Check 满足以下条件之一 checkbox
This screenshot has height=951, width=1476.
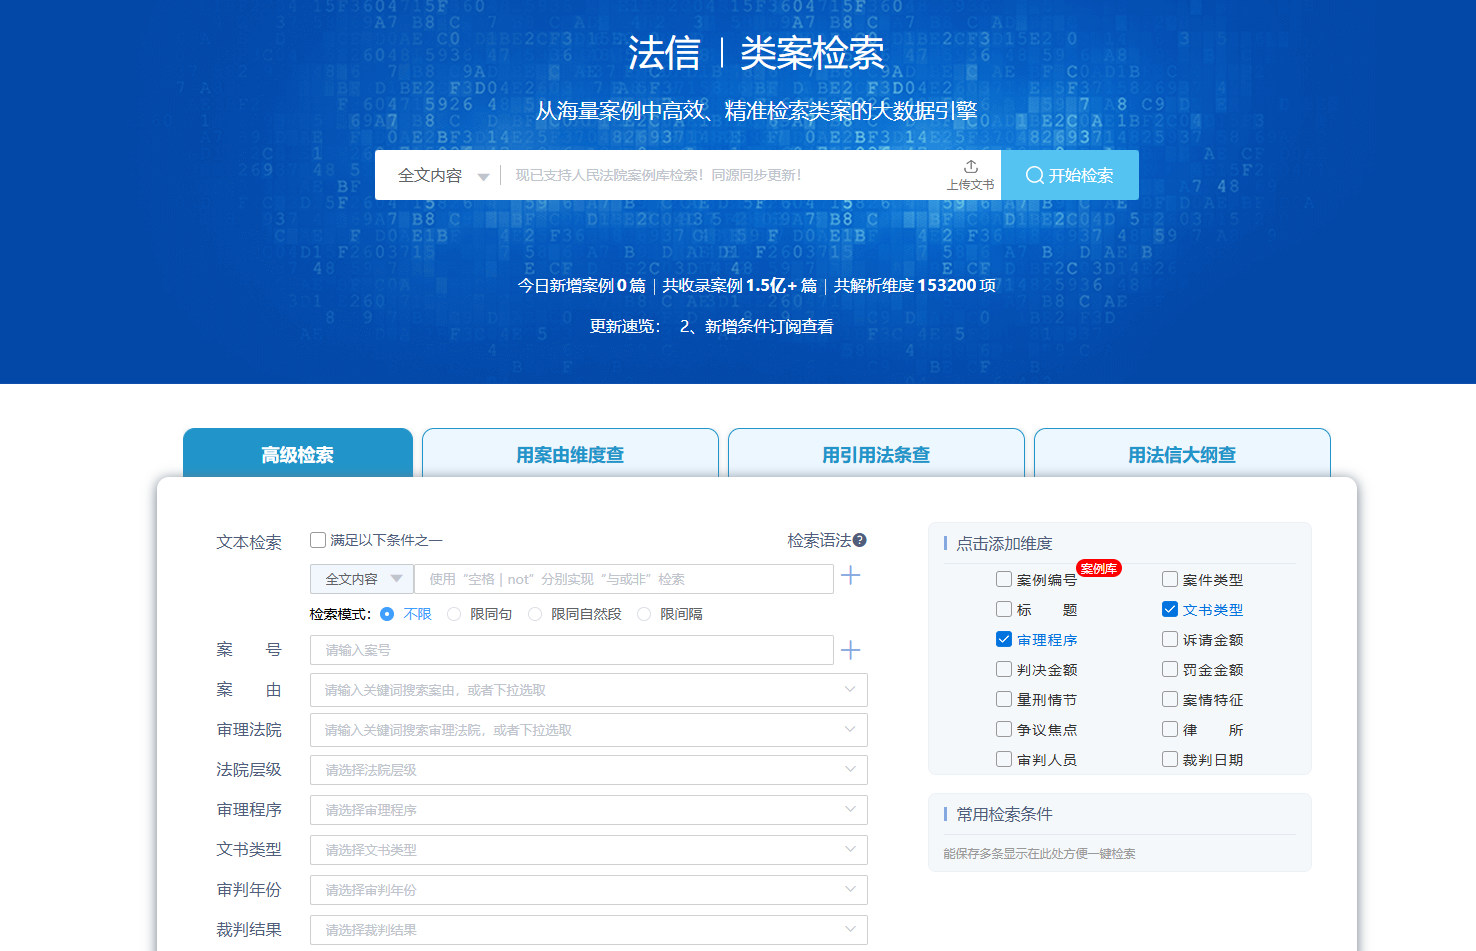(318, 540)
